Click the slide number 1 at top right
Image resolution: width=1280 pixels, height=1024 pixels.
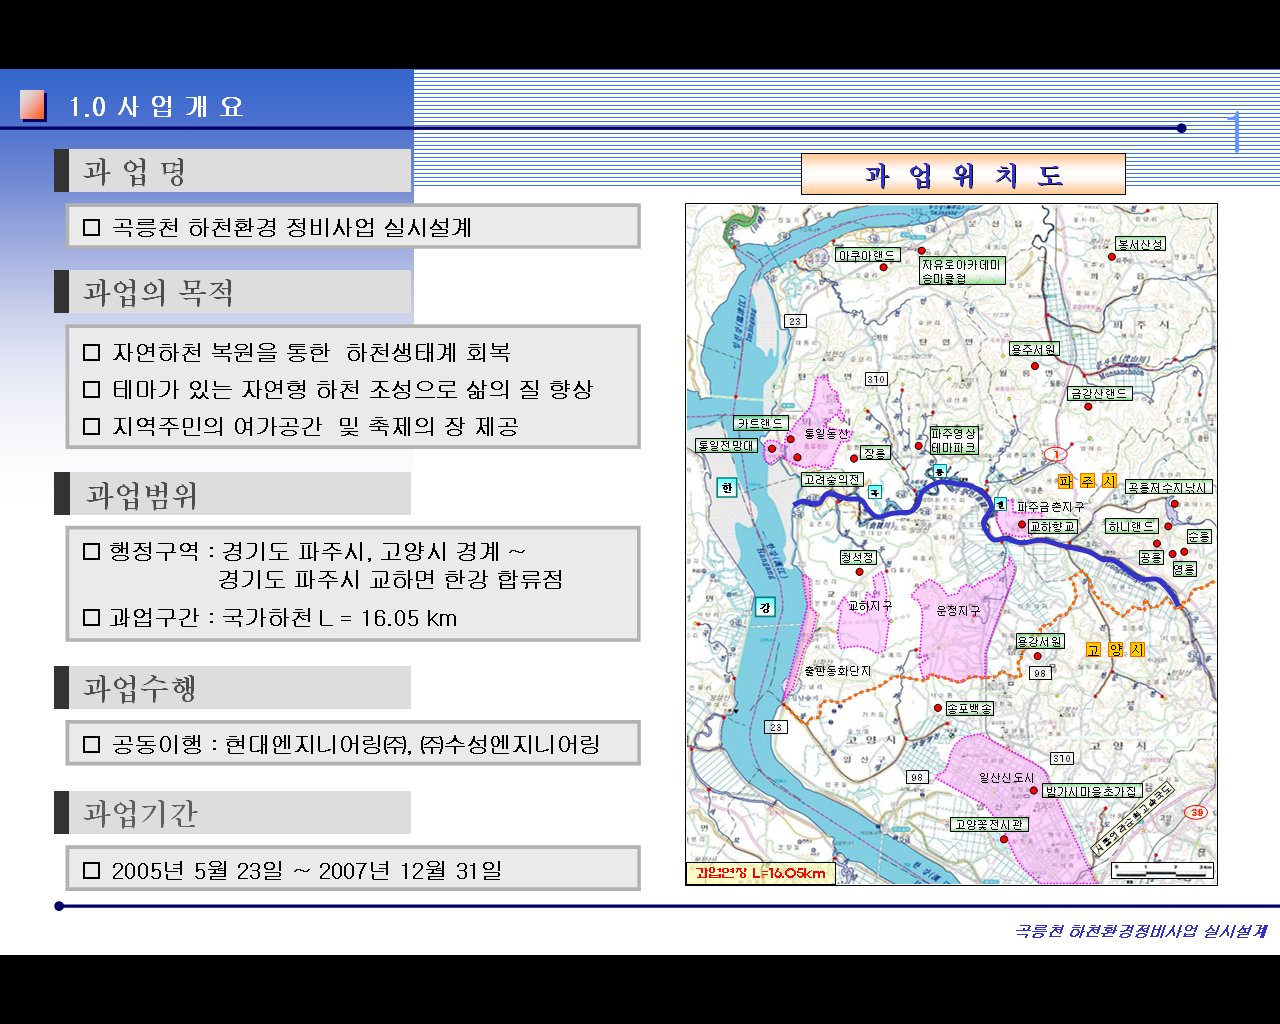click(1237, 132)
